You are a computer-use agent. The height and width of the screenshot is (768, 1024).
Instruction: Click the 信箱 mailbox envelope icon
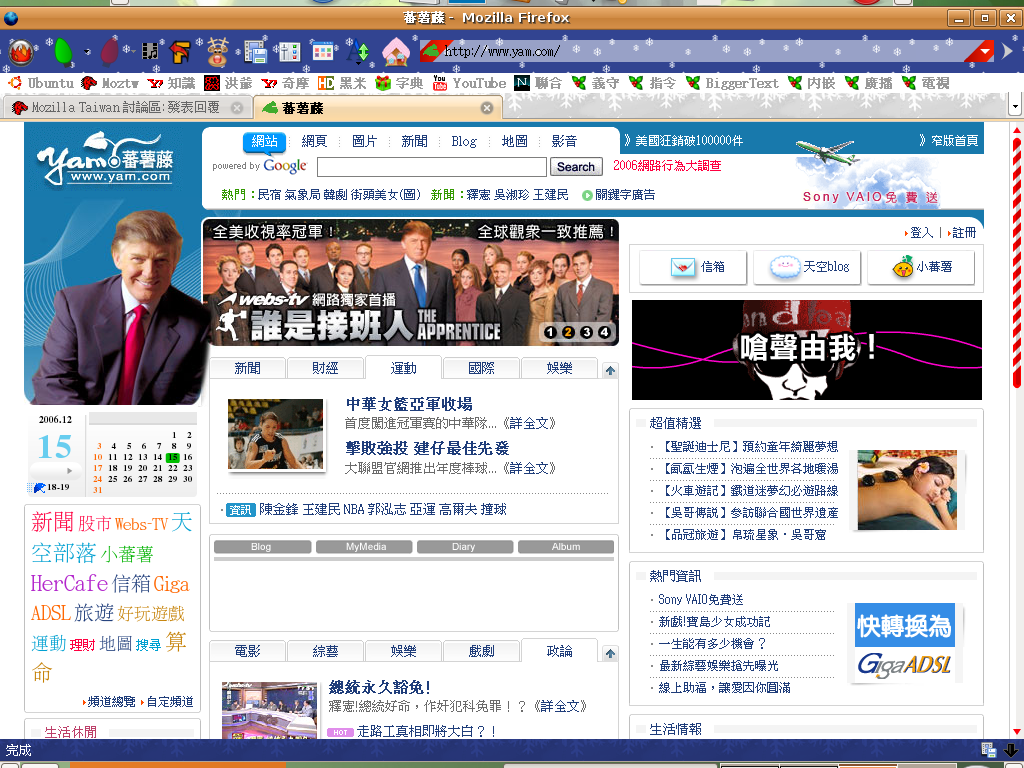[683, 267]
